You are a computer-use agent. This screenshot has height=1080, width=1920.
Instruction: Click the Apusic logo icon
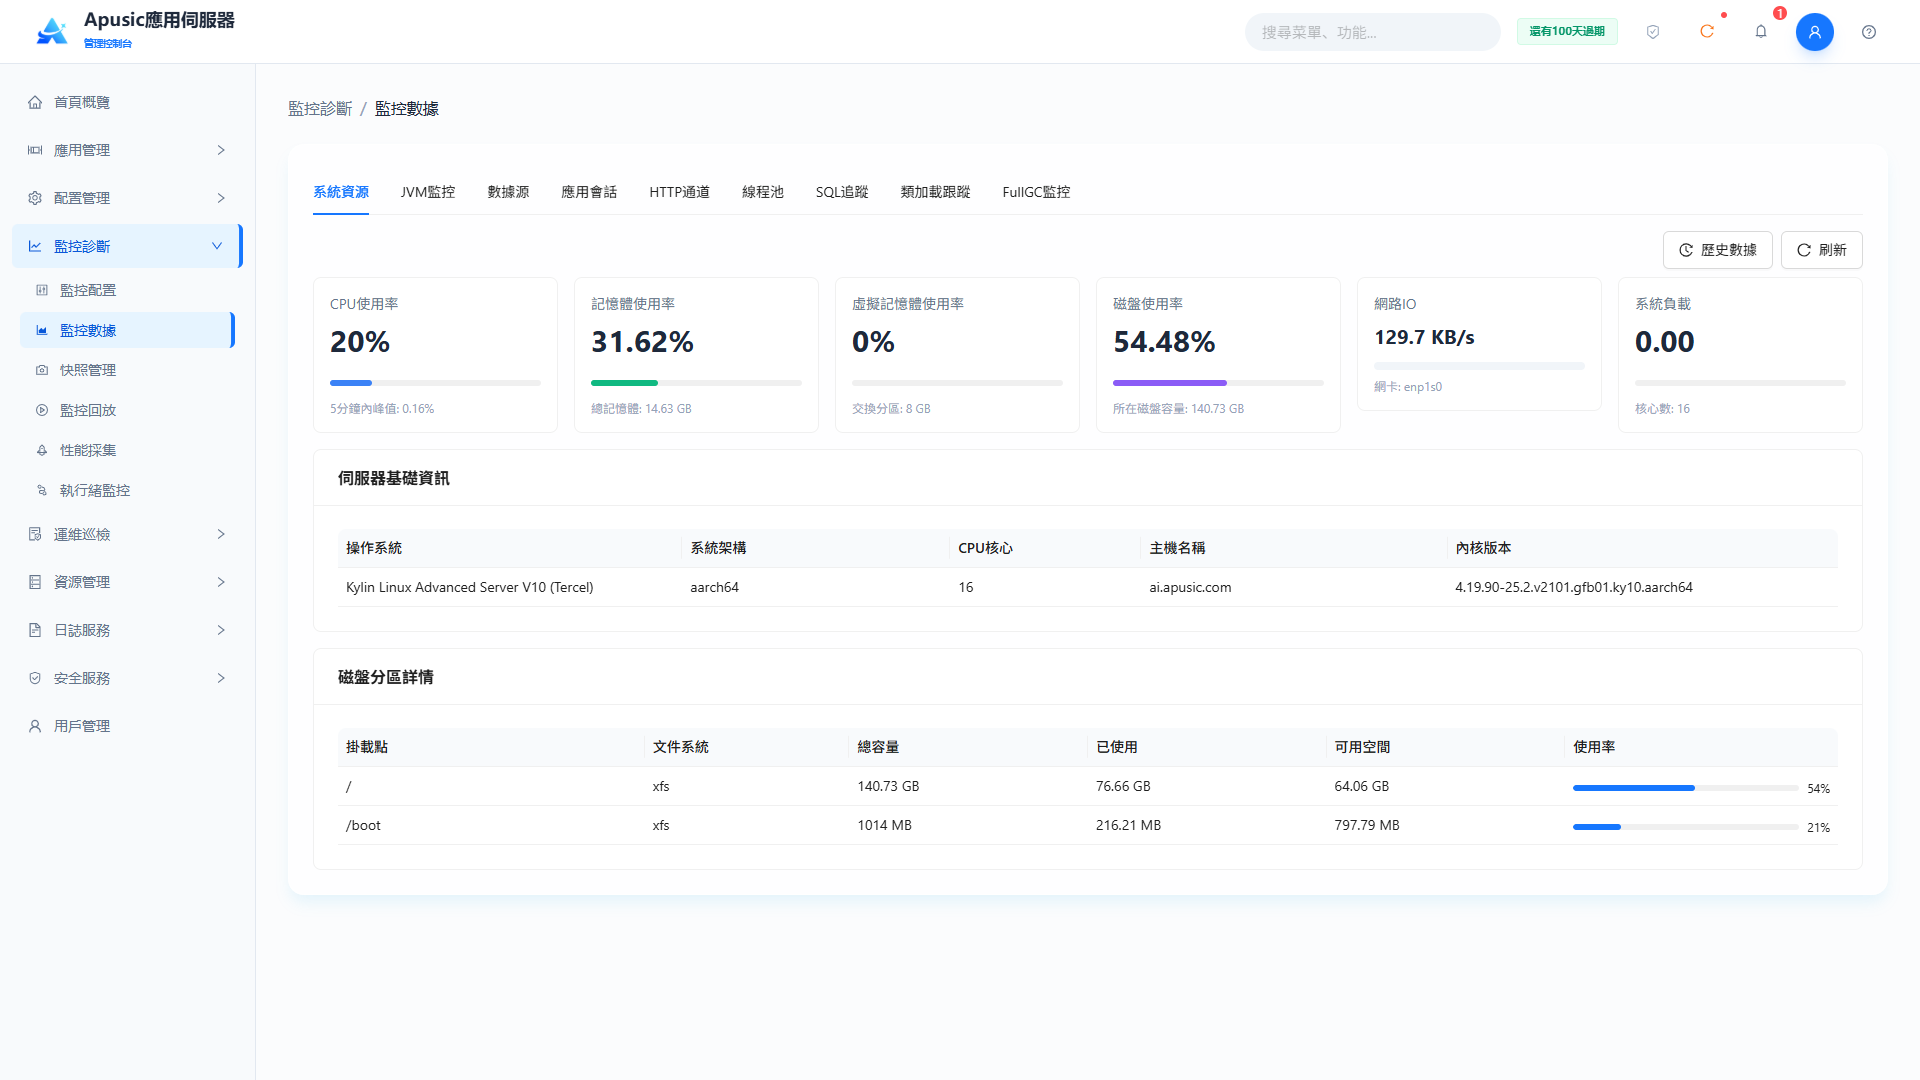[x=52, y=31]
